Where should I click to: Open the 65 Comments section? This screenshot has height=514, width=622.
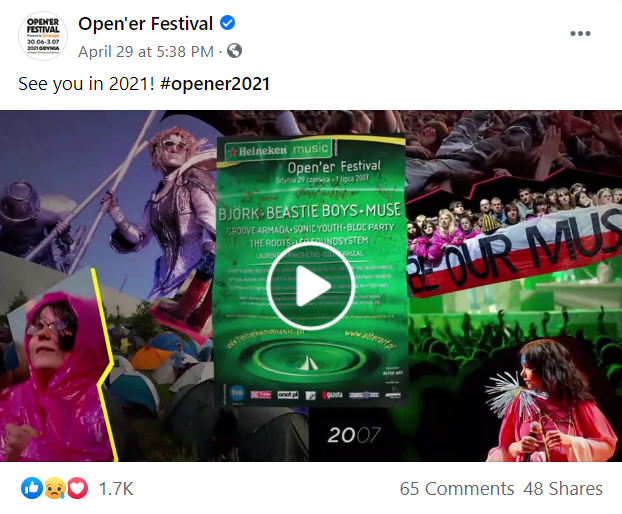[x=457, y=489]
